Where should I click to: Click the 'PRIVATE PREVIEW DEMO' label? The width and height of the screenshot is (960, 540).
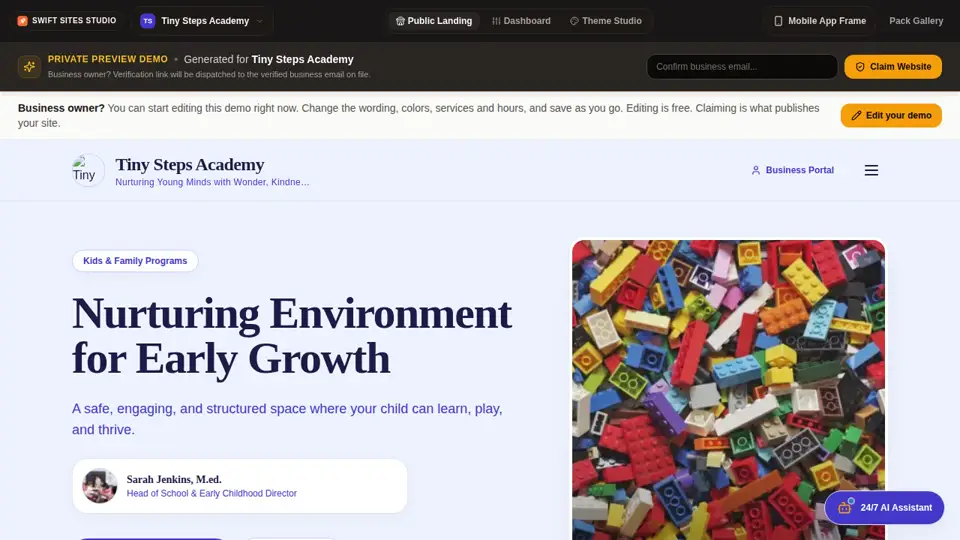coord(108,59)
